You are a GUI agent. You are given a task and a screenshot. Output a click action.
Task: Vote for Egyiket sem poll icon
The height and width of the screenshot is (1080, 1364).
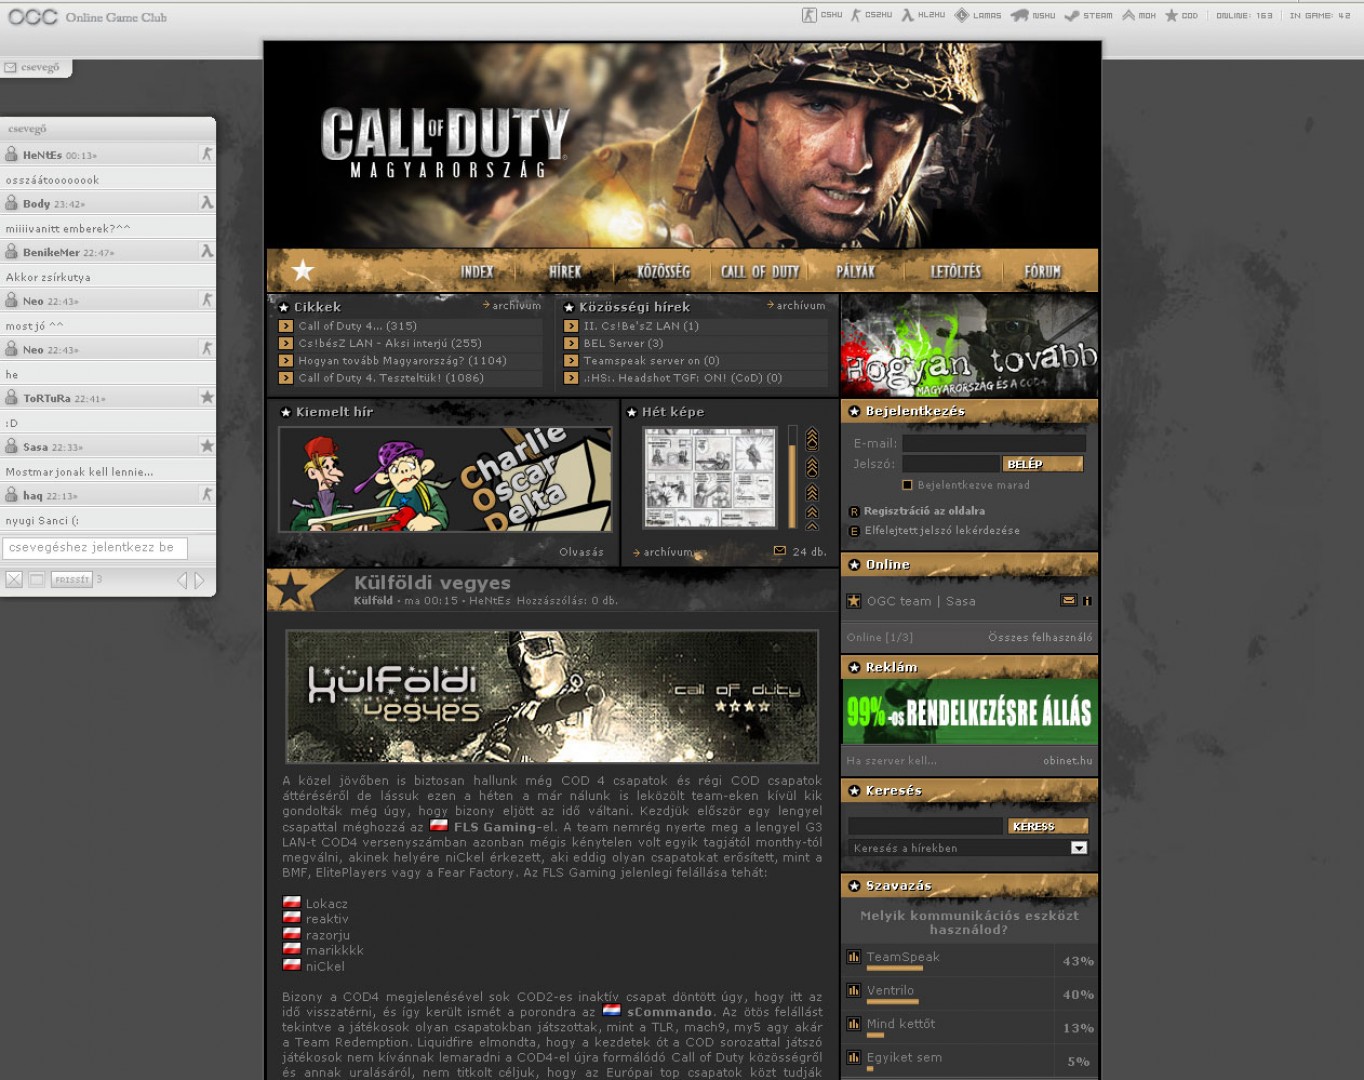[854, 1058]
